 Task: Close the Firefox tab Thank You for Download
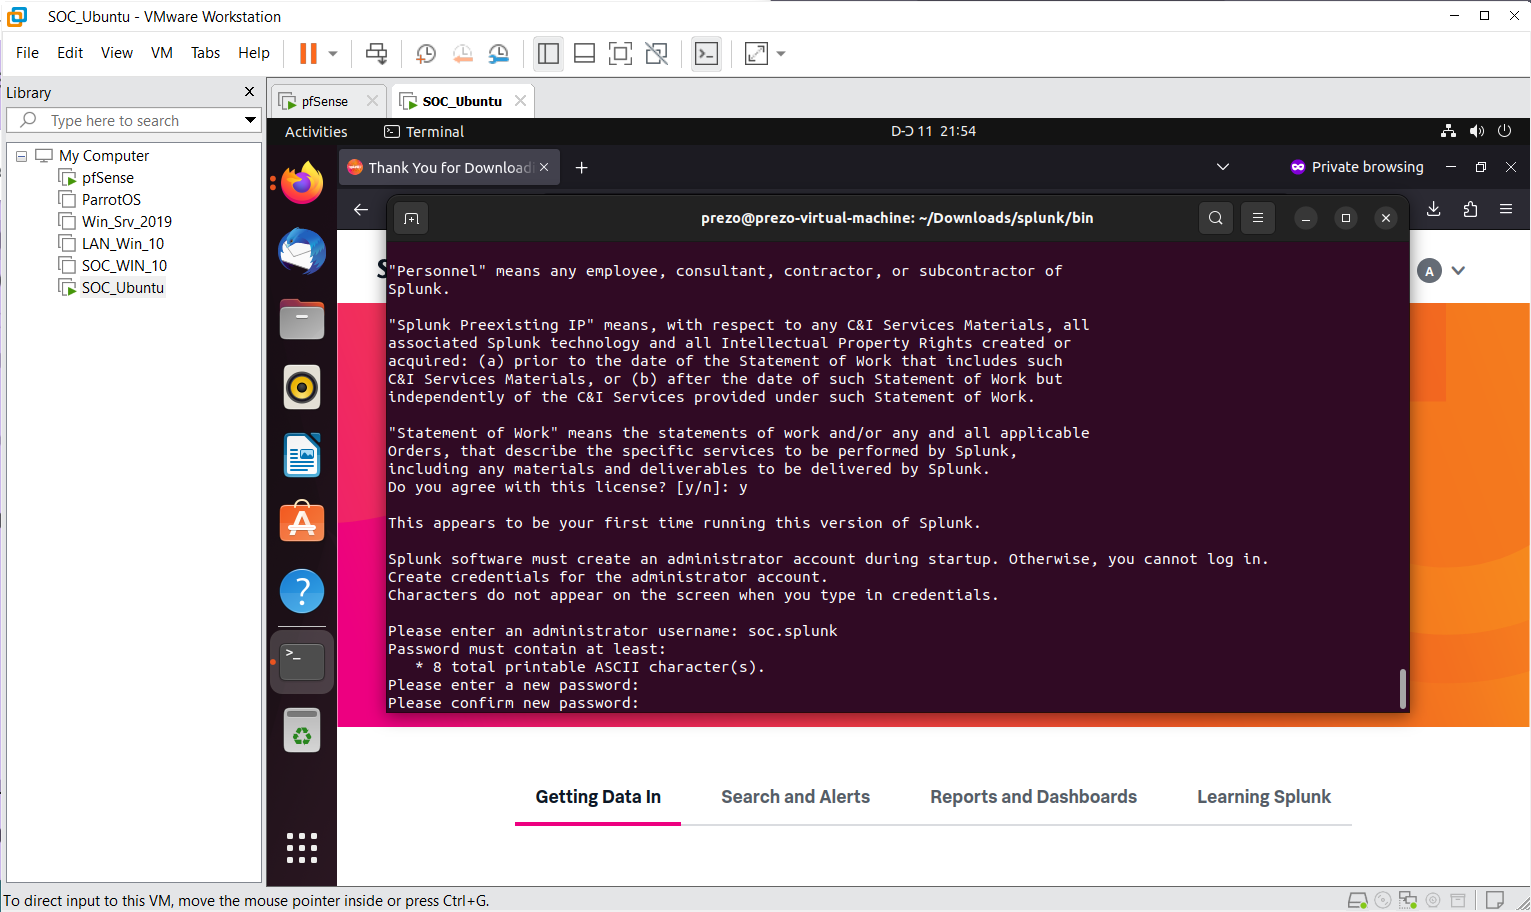coord(544,167)
